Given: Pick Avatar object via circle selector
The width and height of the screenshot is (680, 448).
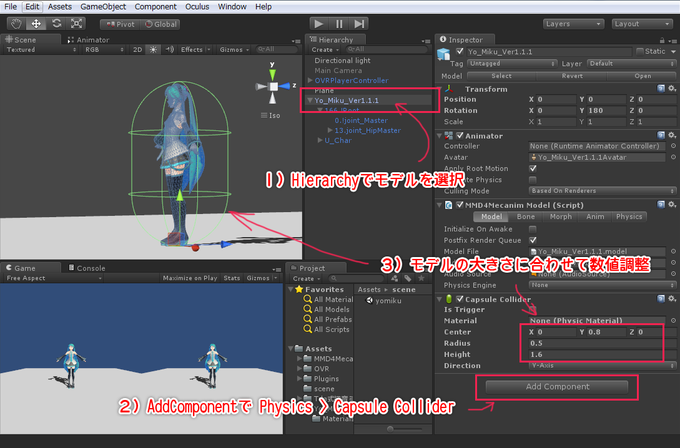Looking at the screenshot, I should tap(673, 157).
